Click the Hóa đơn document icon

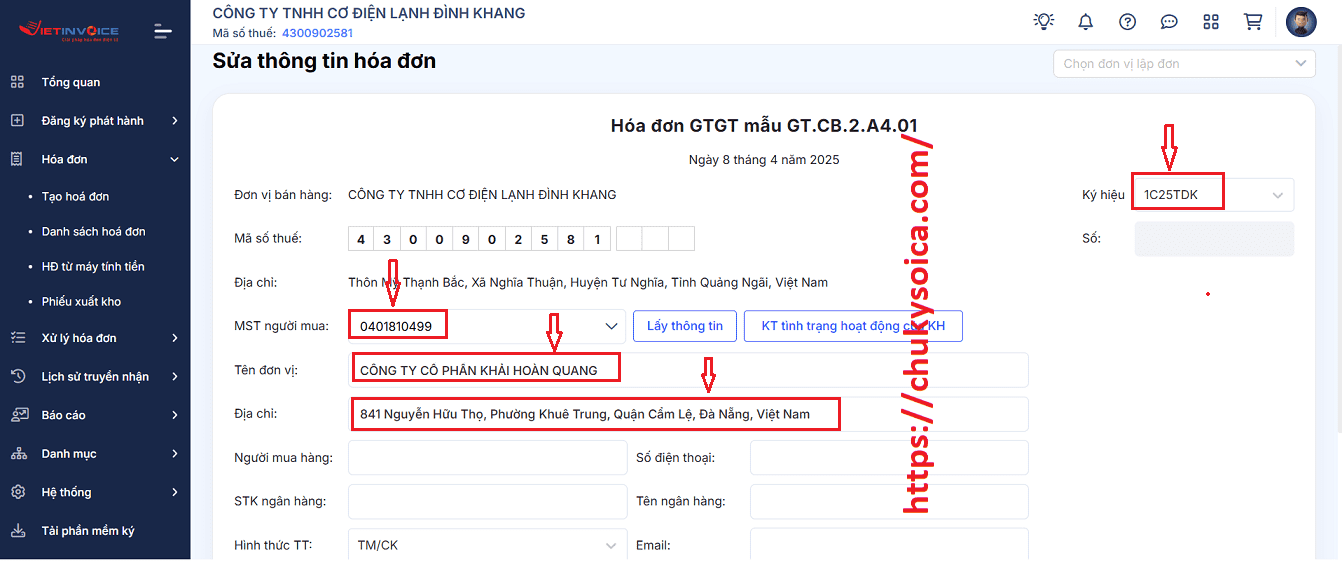[17, 159]
